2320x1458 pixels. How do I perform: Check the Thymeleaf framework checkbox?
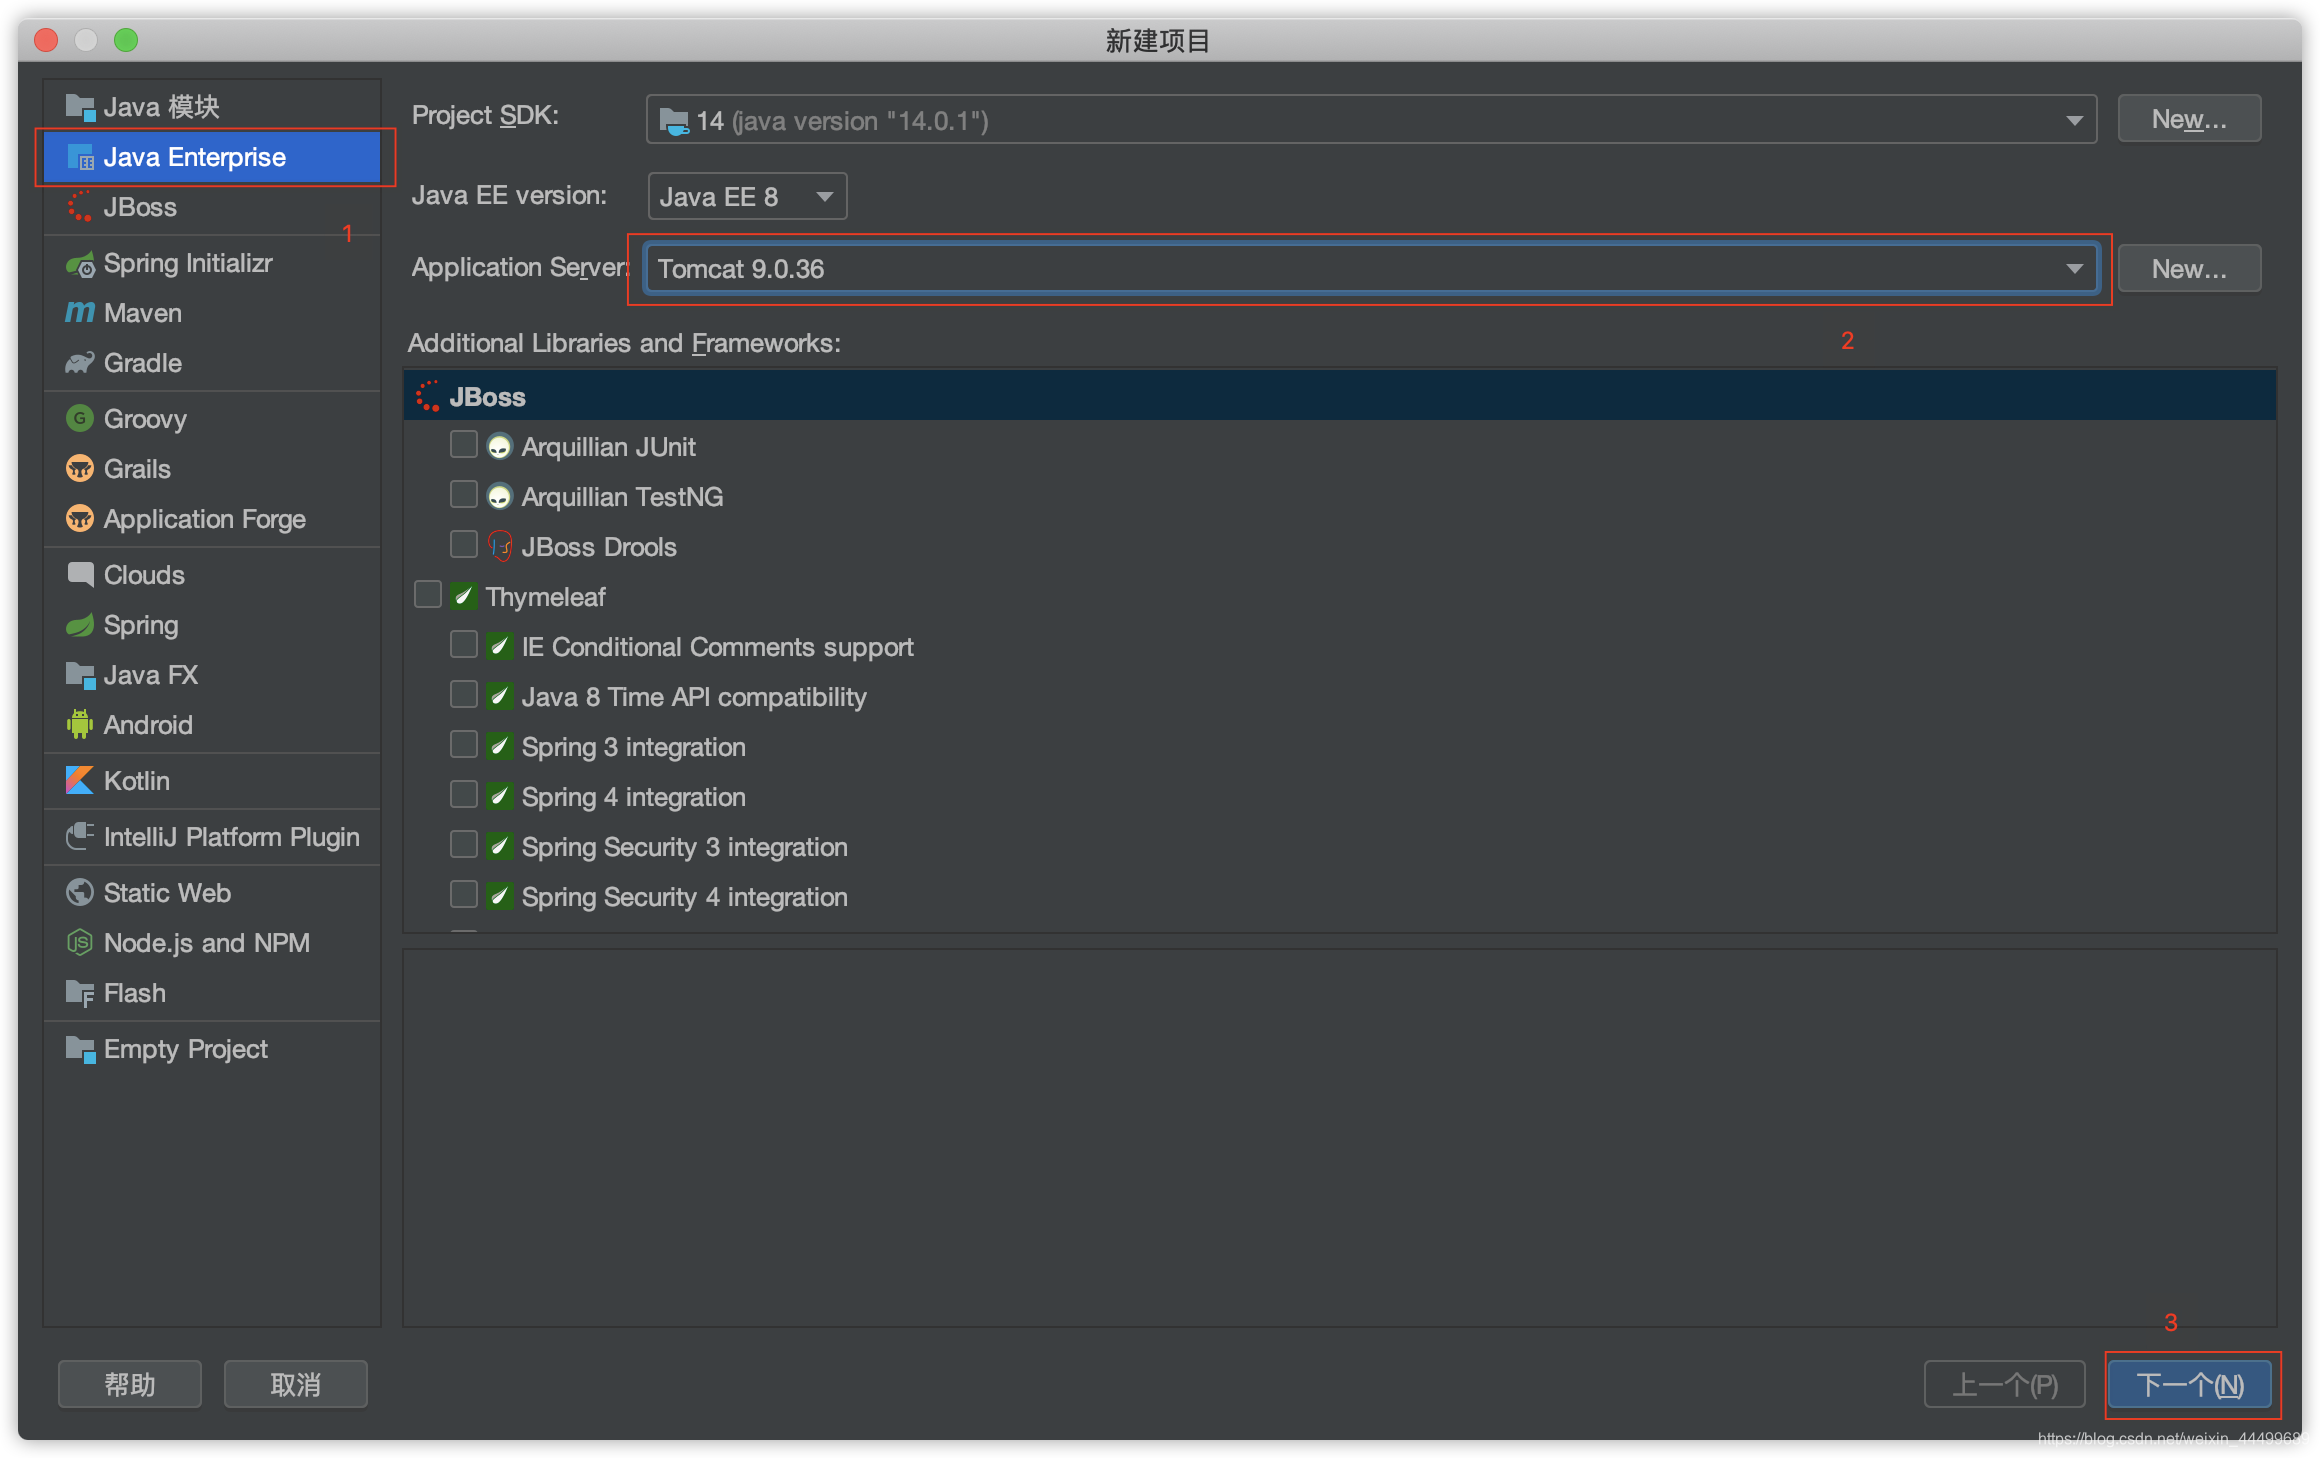pos(427,595)
